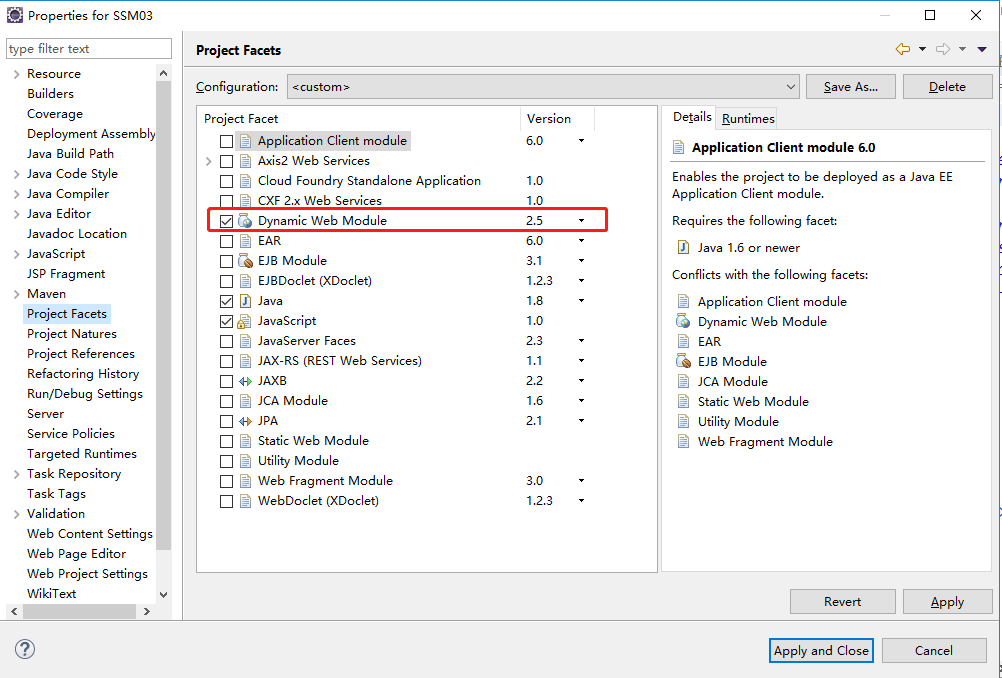This screenshot has width=1002, height=678.
Task: Open Java Build Path properties page
Action: point(70,154)
